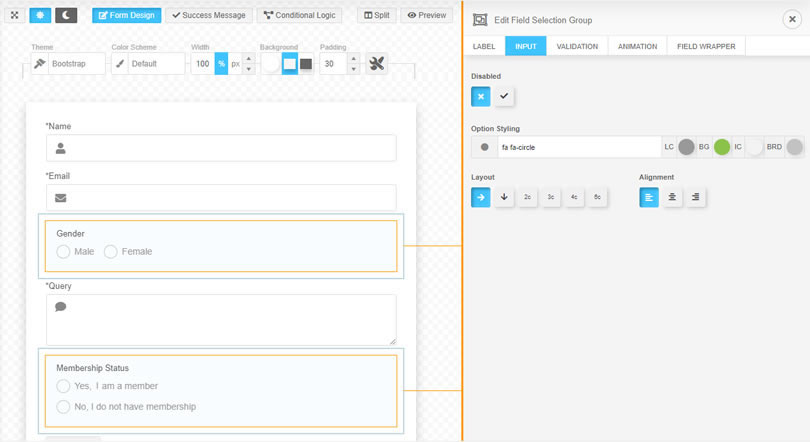This screenshot has height=442, width=810.
Task: Click the envelope icon in Email field
Action: [60, 198]
